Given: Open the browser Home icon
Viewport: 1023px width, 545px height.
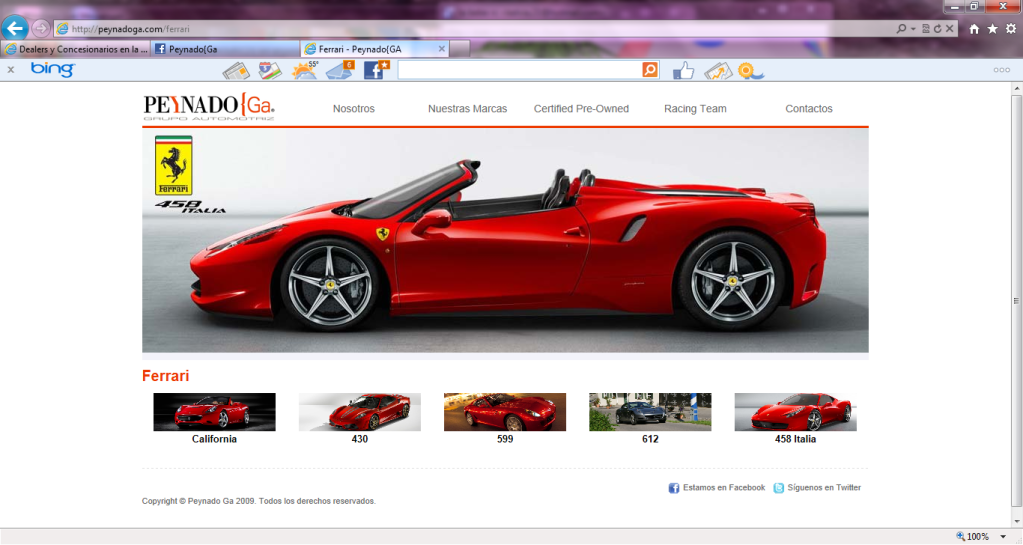Looking at the screenshot, I should 974,29.
